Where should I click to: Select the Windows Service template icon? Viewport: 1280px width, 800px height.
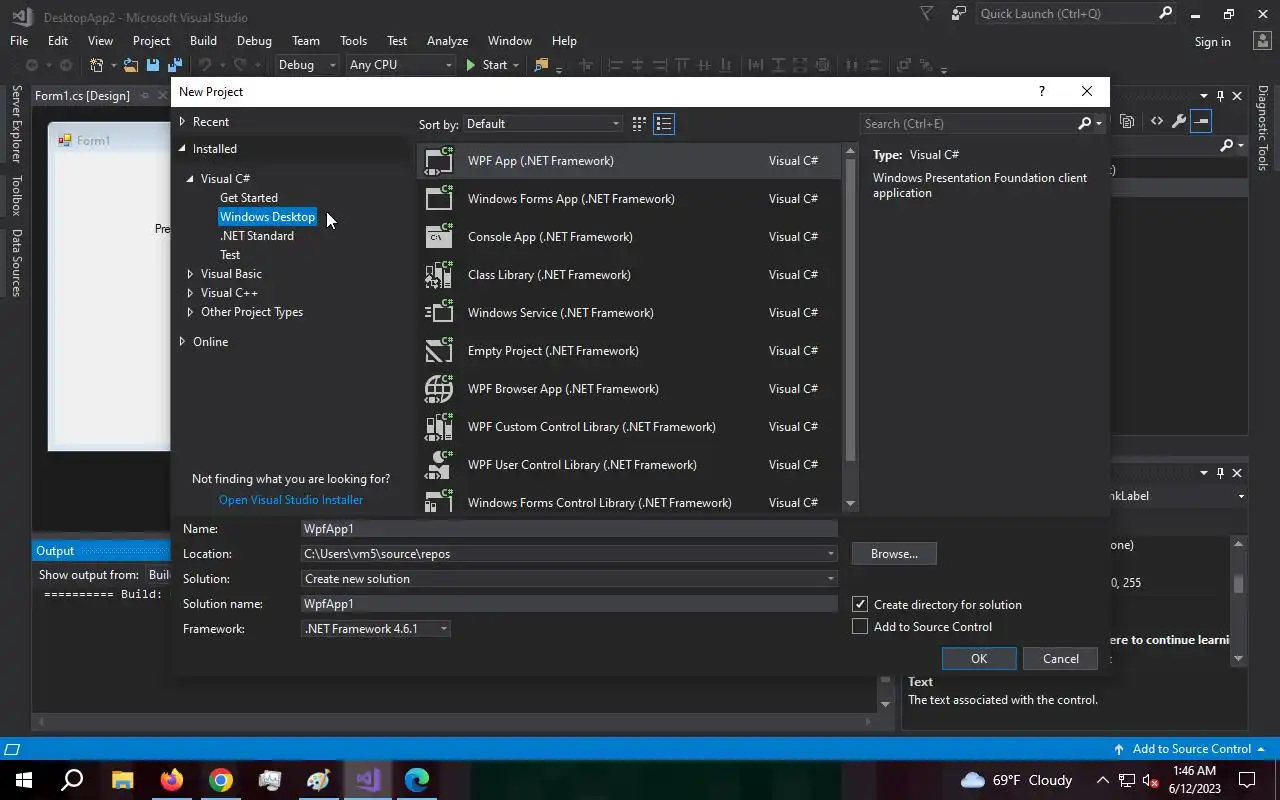tap(439, 312)
